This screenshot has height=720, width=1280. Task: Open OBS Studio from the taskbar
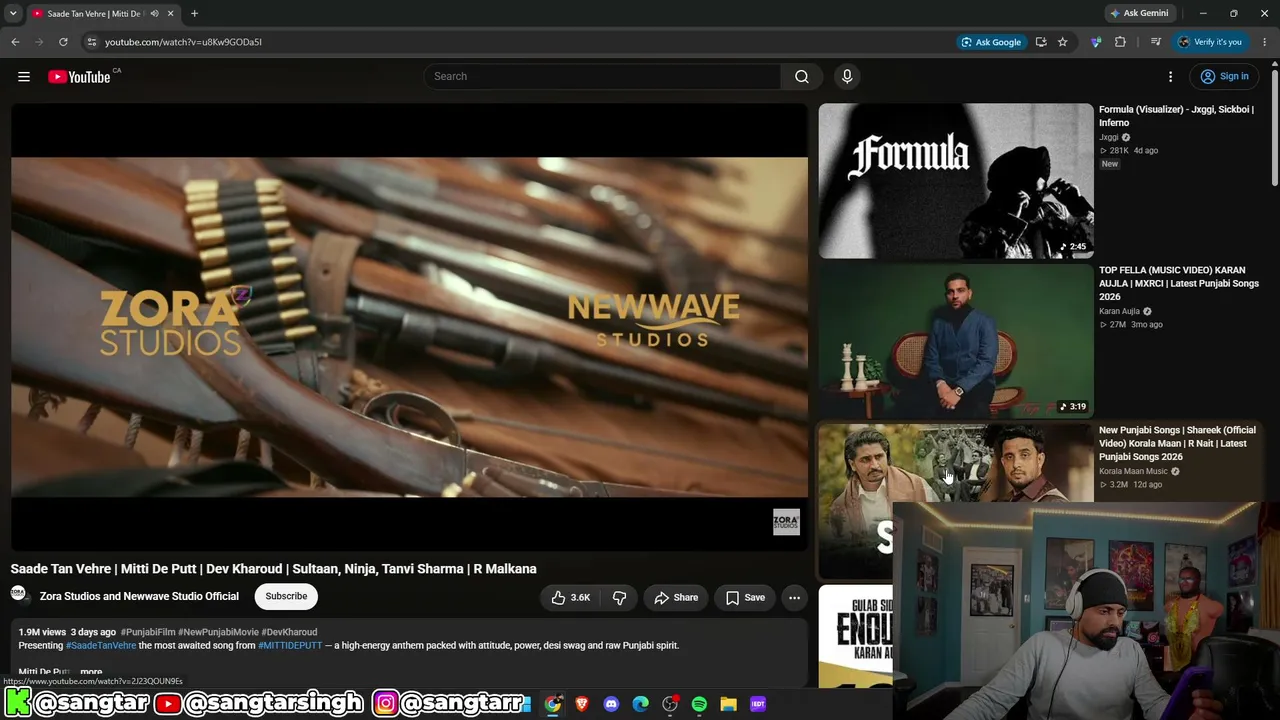coord(670,704)
